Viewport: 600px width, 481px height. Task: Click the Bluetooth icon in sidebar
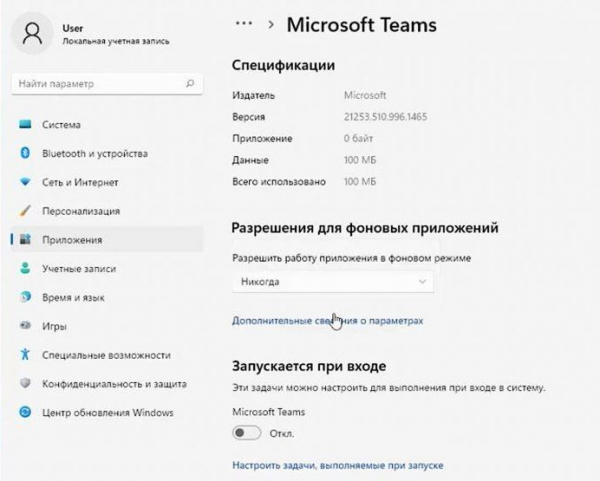tap(25, 153)
